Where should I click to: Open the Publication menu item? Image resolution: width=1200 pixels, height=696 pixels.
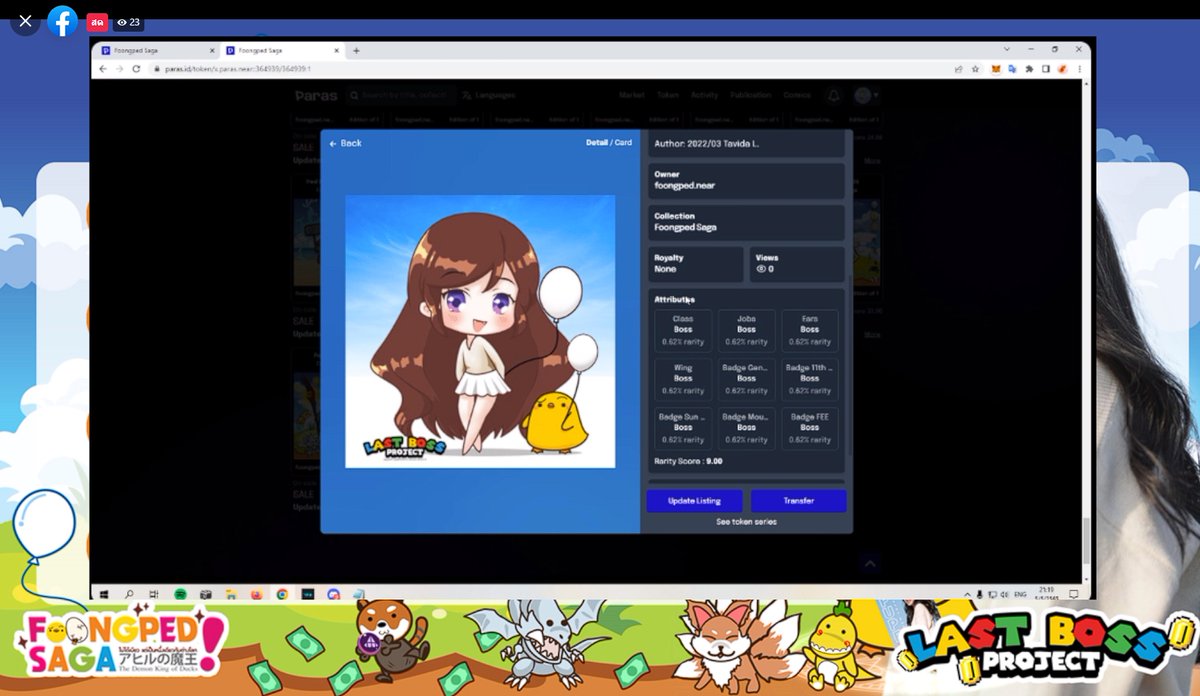coord(751,95)
